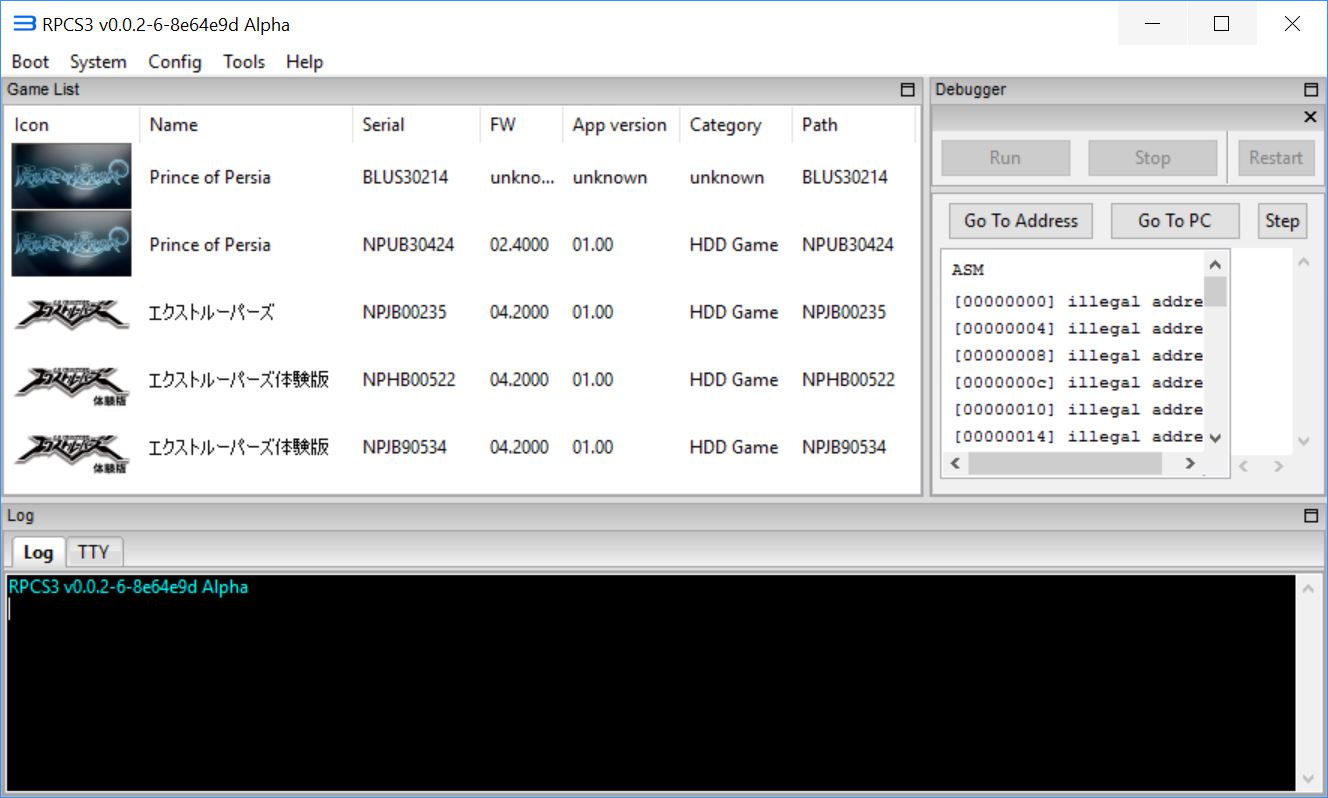Float the Game List panel using its dock icon
The image size is (1328, 798).
907,90
